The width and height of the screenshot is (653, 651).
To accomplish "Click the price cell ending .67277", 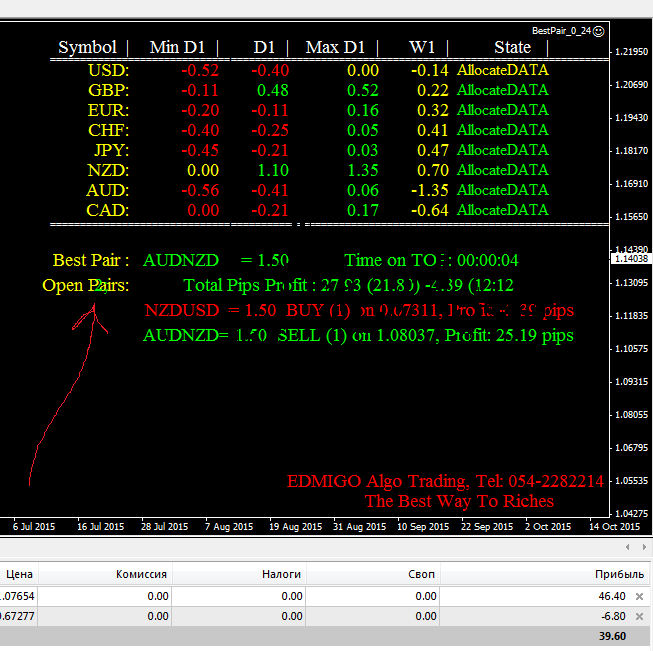I will click(17, 616).
